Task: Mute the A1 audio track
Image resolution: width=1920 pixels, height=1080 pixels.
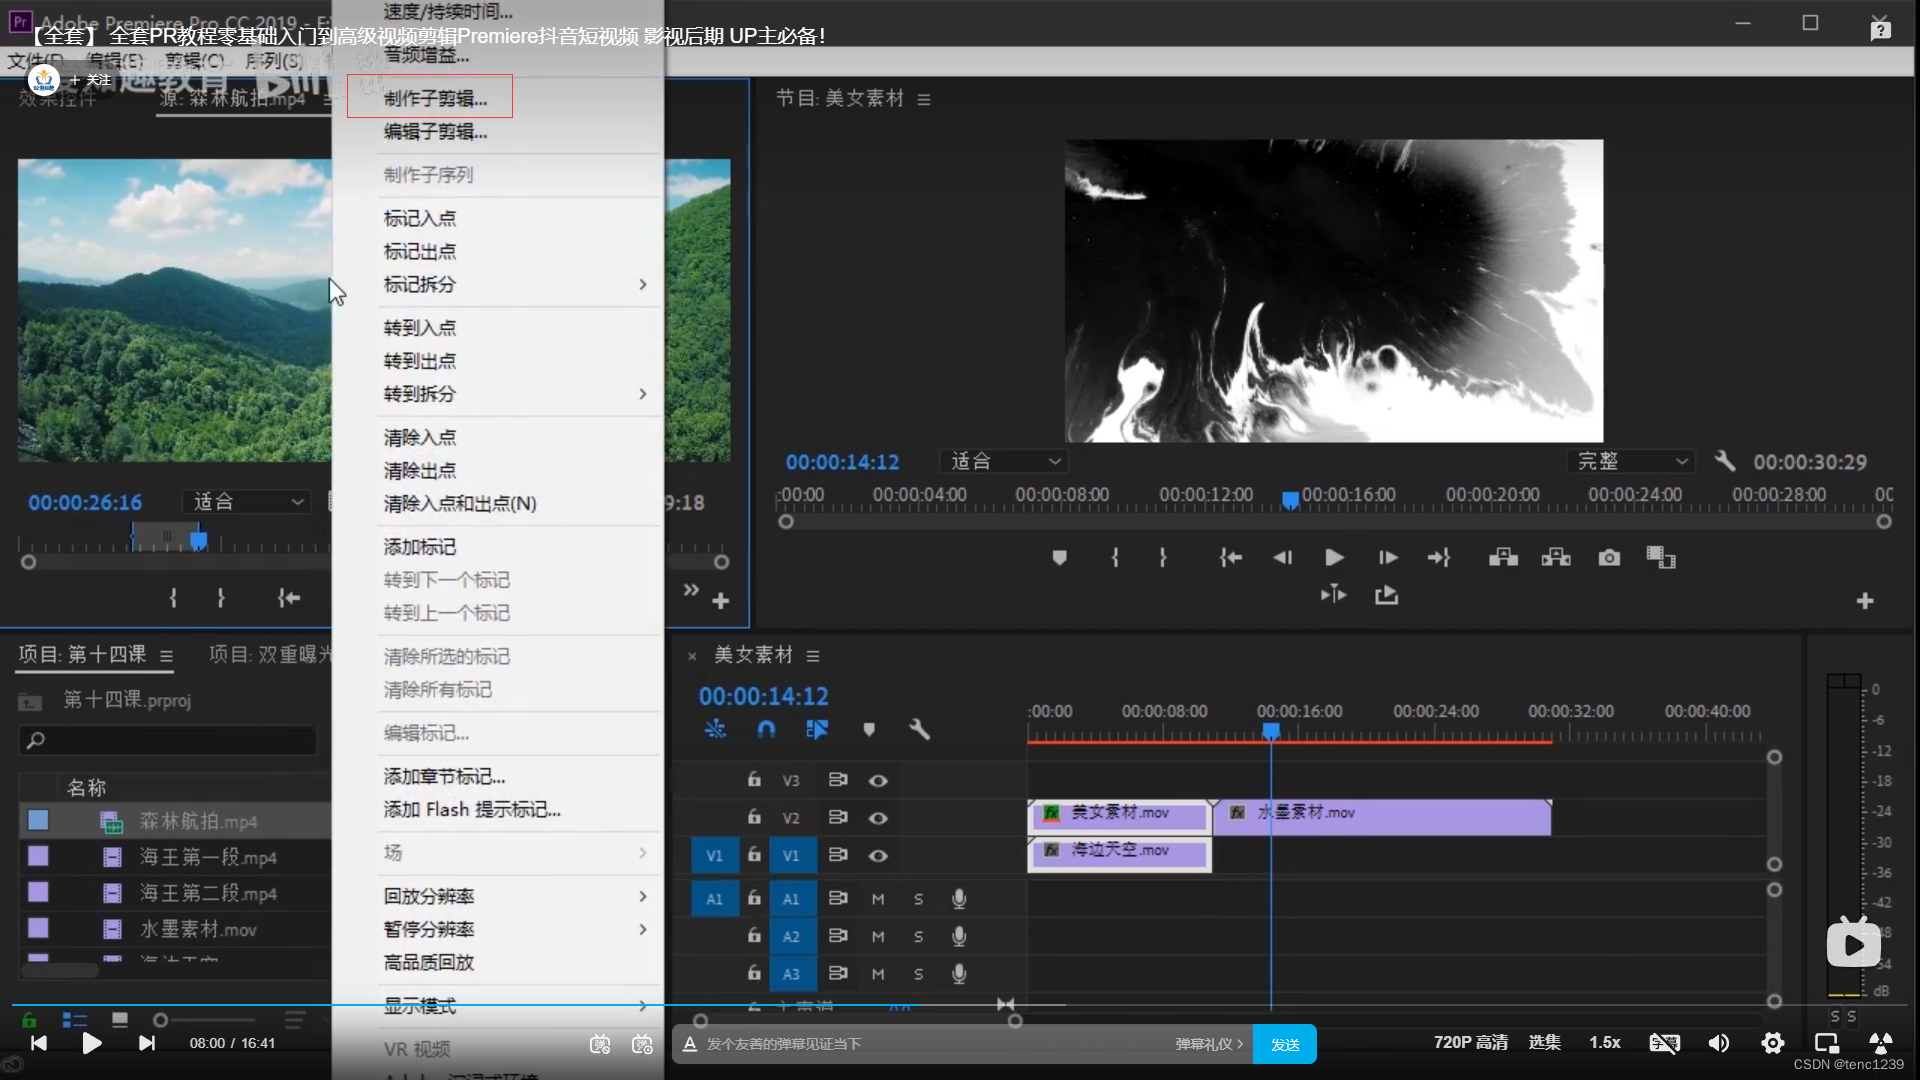Action: [x=878, y=899]
